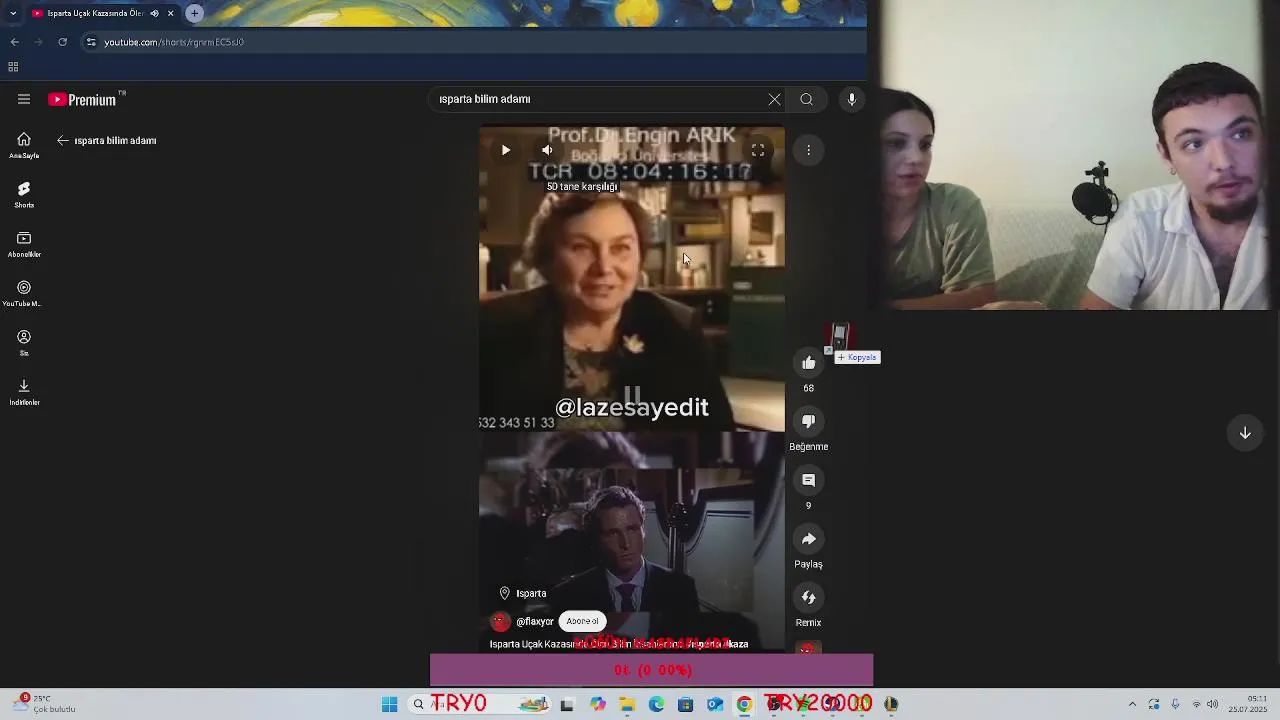The width and height of the screenshot is (1280, 720).
Task: Mute the tab via its speaker icon
Action: [154, 13]
